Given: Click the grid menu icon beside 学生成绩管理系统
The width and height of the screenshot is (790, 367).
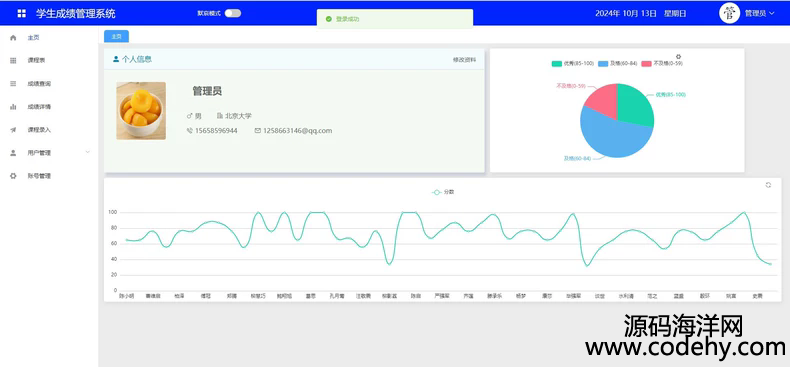Looking at the screenshot, I should [x=22, y=14].
